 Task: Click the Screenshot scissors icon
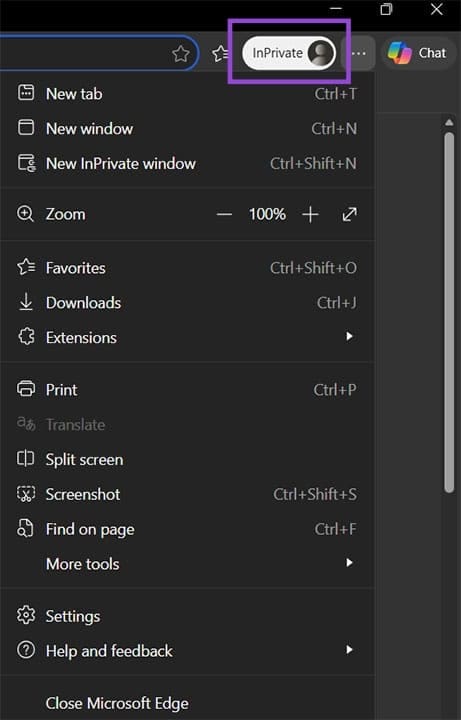[x=26, y=494]
